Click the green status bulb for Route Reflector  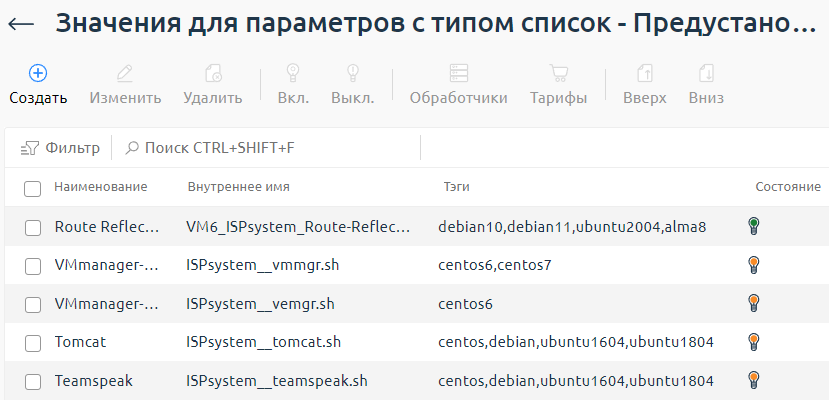tap(754, 226)
